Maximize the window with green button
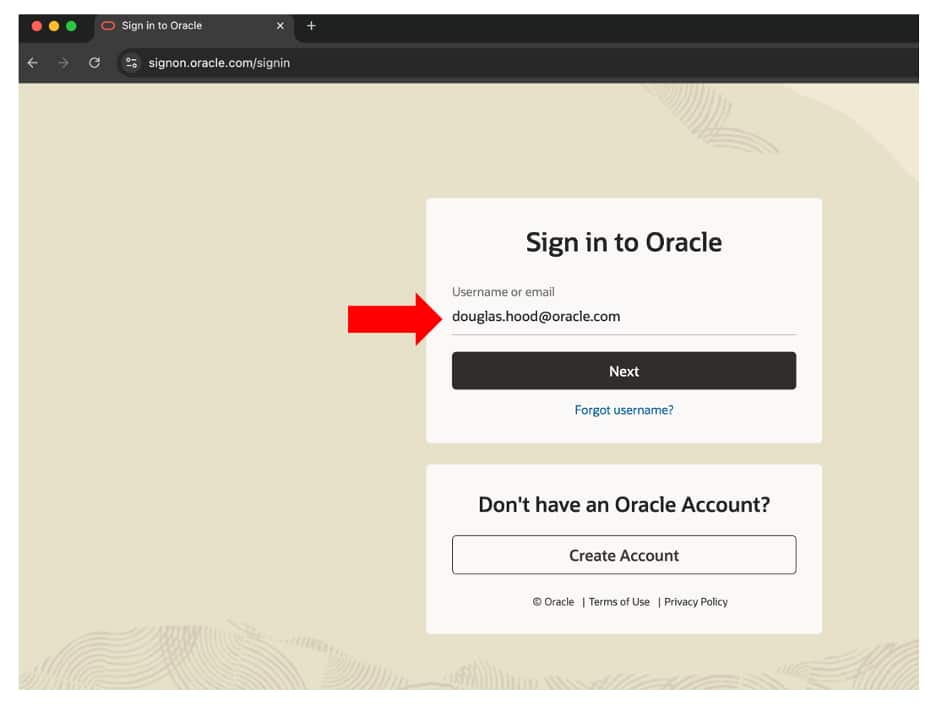This screenshot has width=936, height=706. click(71, 26)
